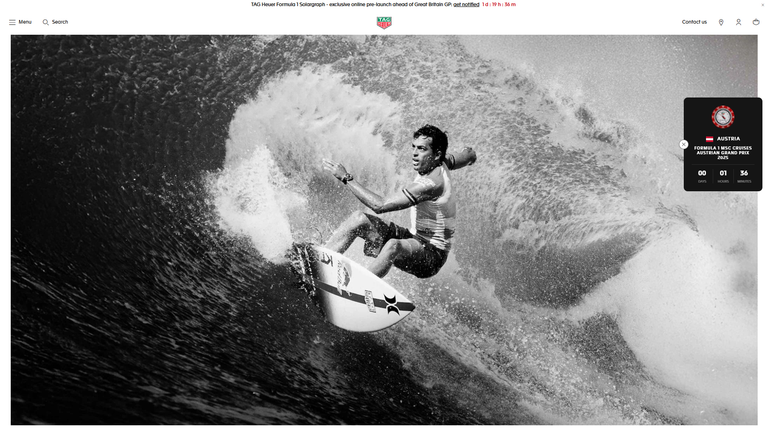This screenshot has height=431, width=768.
Task: Open the shopping bag icon
Action: pos(756,22)
